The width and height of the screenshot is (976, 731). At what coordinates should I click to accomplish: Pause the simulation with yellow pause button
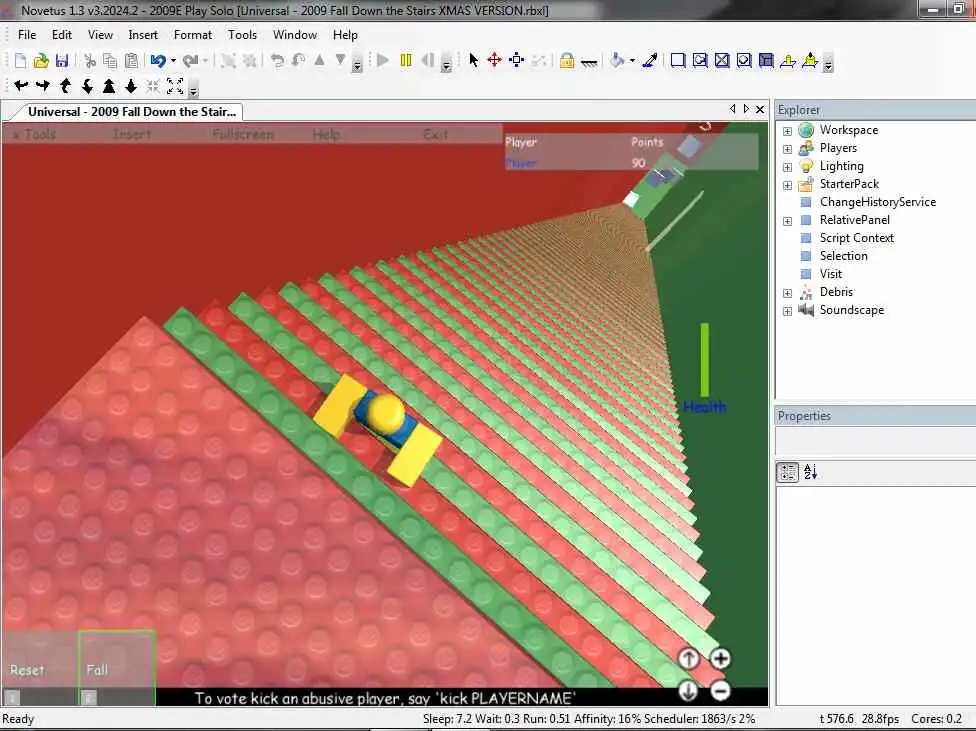pos(406,60)
